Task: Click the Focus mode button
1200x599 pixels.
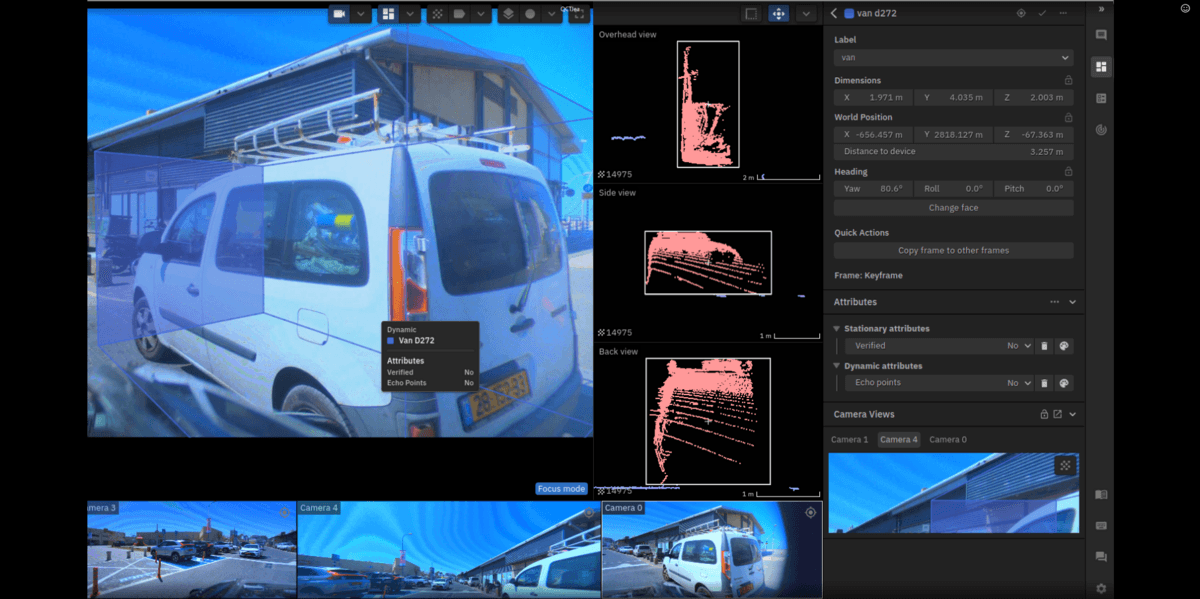Action: point(561,489)
